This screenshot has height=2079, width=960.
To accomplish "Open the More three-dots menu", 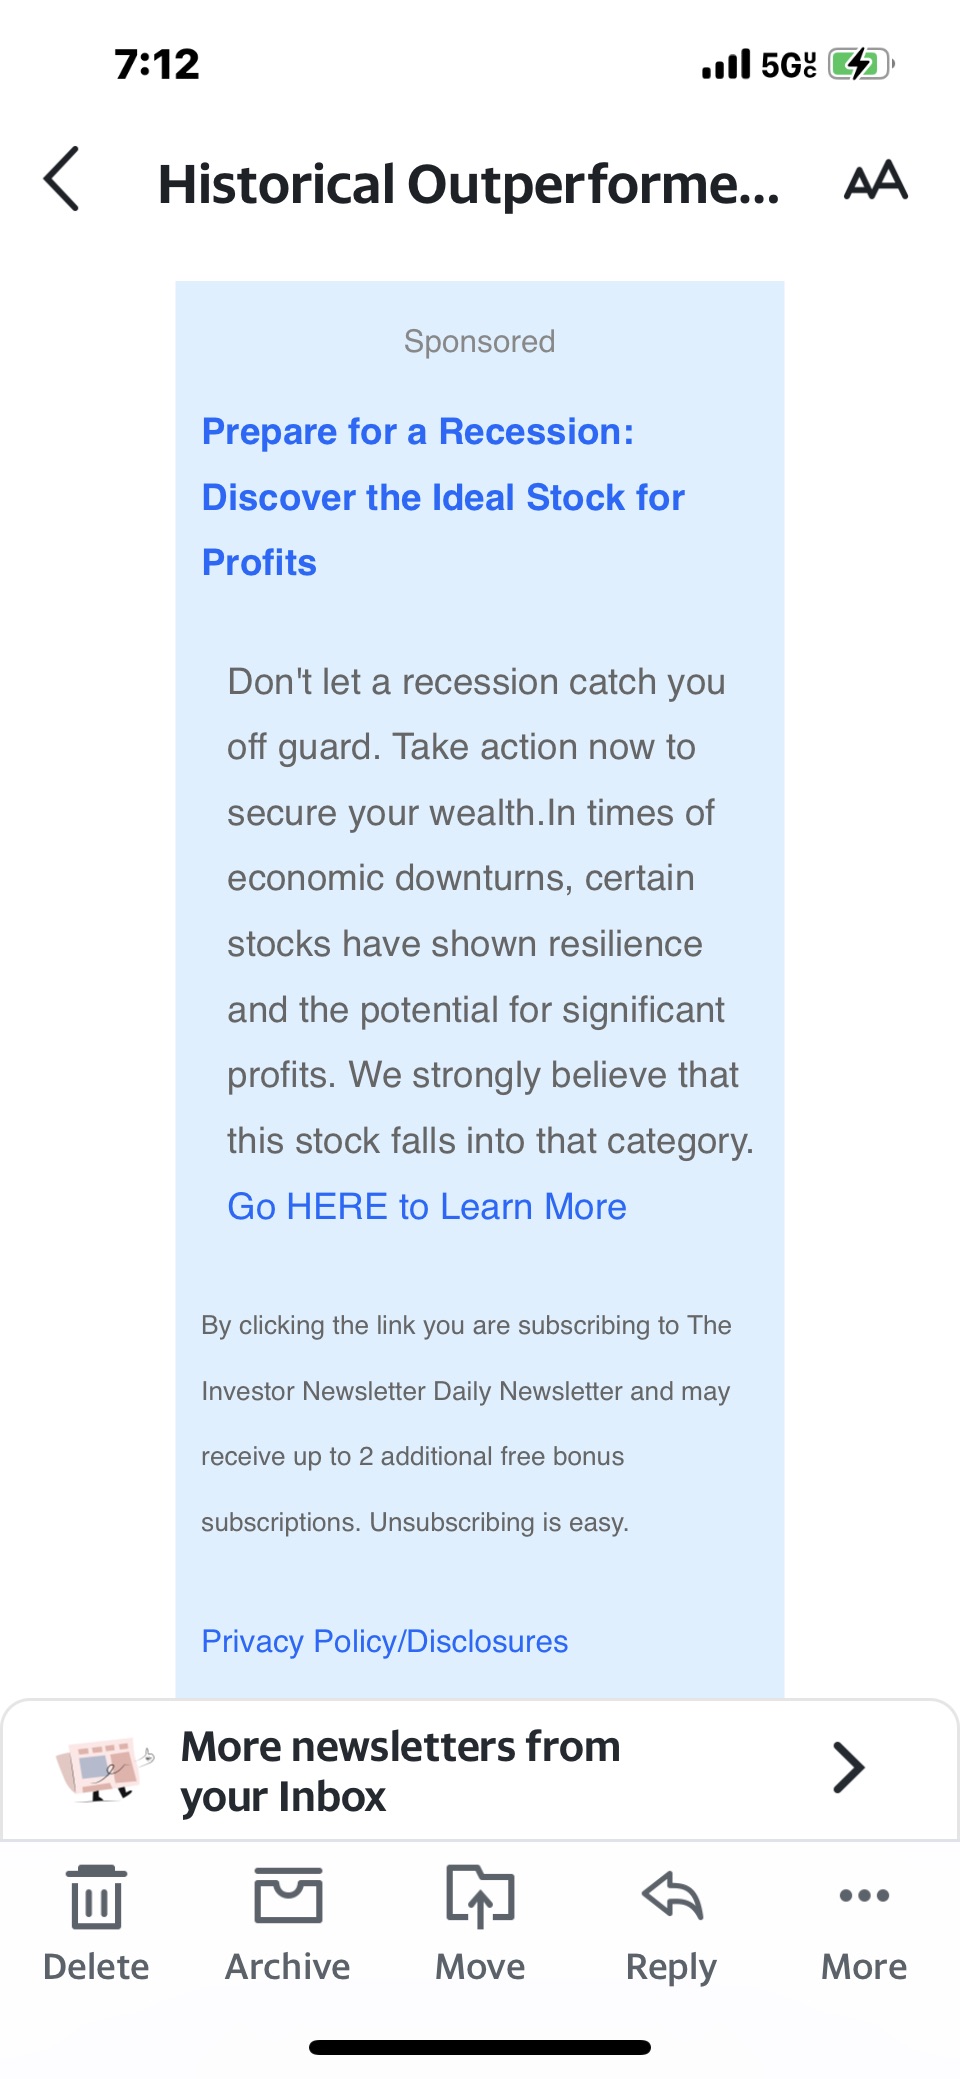I will click(x=864, y=1896).
